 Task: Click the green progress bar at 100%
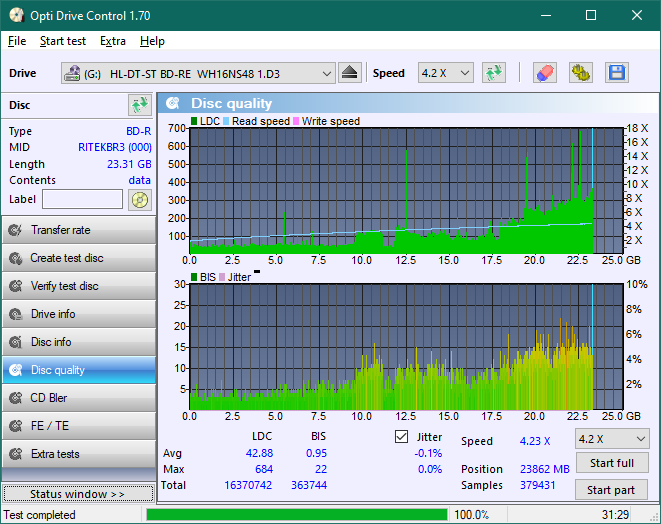(x=296, y=515)
